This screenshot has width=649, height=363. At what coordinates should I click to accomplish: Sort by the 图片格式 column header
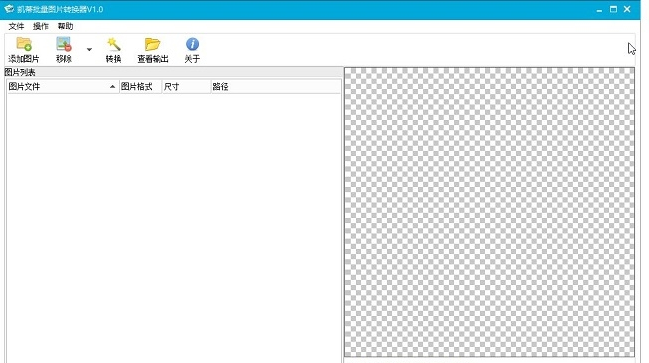pyautogui.click(x=140, y=87)
